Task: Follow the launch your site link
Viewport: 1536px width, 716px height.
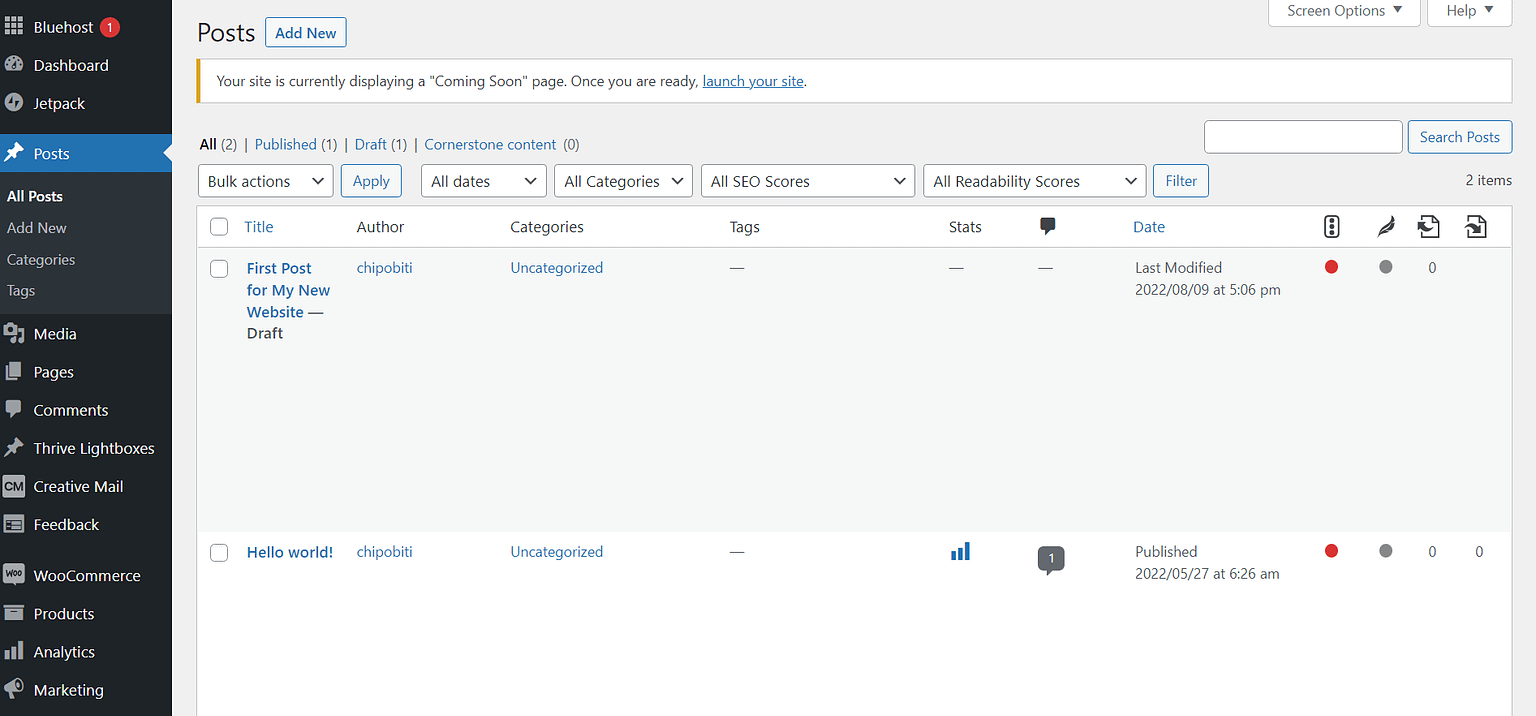Action: point(752,80)
